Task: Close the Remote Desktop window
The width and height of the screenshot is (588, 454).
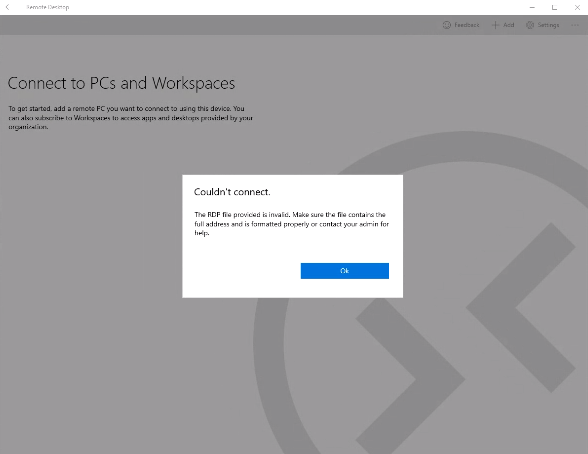Action: click(578, 7)
